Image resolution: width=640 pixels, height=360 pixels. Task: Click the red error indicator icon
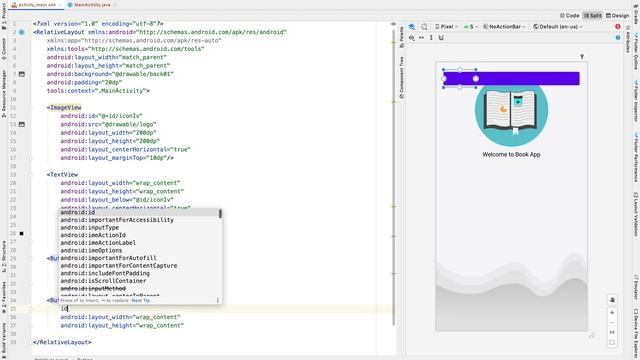pyautogui.click(x=618, y=27)
